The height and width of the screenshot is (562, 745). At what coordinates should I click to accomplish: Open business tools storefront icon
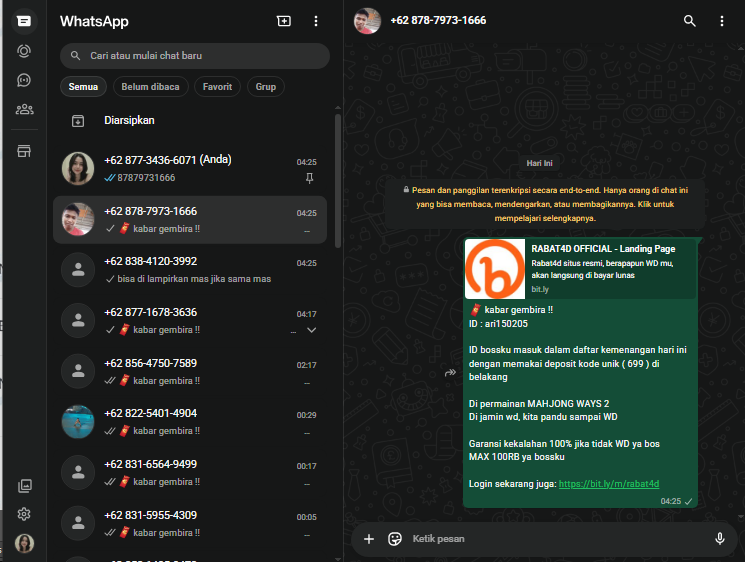(24, 151)
